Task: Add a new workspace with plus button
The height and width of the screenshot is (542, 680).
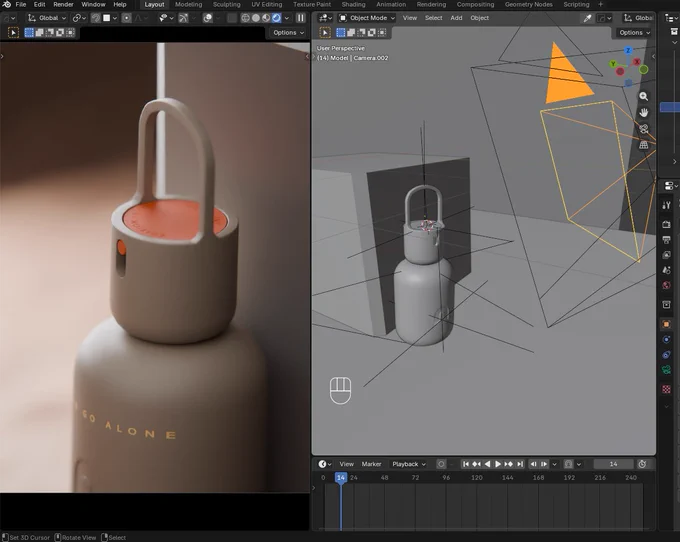Action: pos(601,4)
